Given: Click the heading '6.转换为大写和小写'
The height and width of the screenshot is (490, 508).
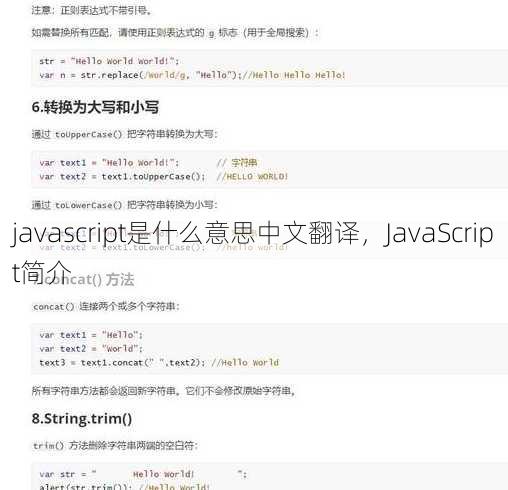Looking at the screenshot, I should coord(95,107).
